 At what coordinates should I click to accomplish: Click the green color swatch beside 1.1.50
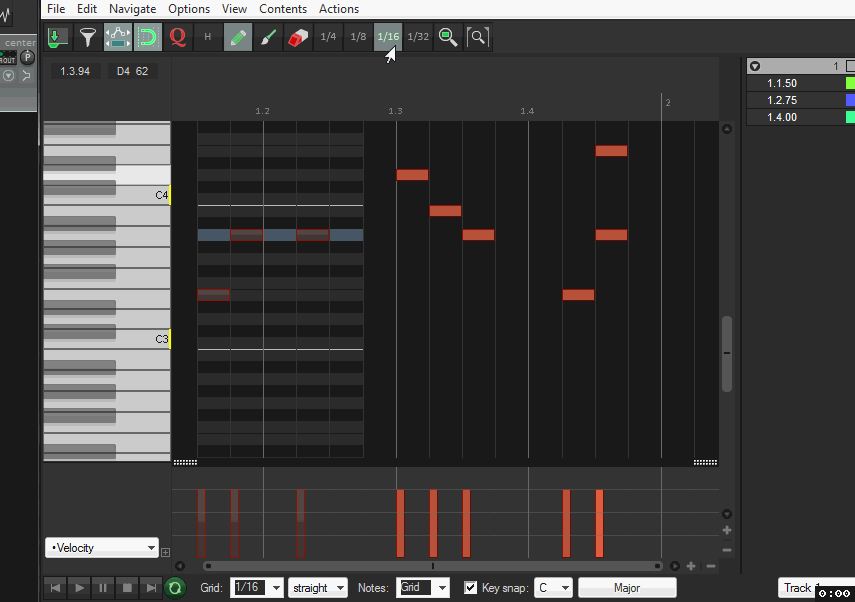click(850, 83)
